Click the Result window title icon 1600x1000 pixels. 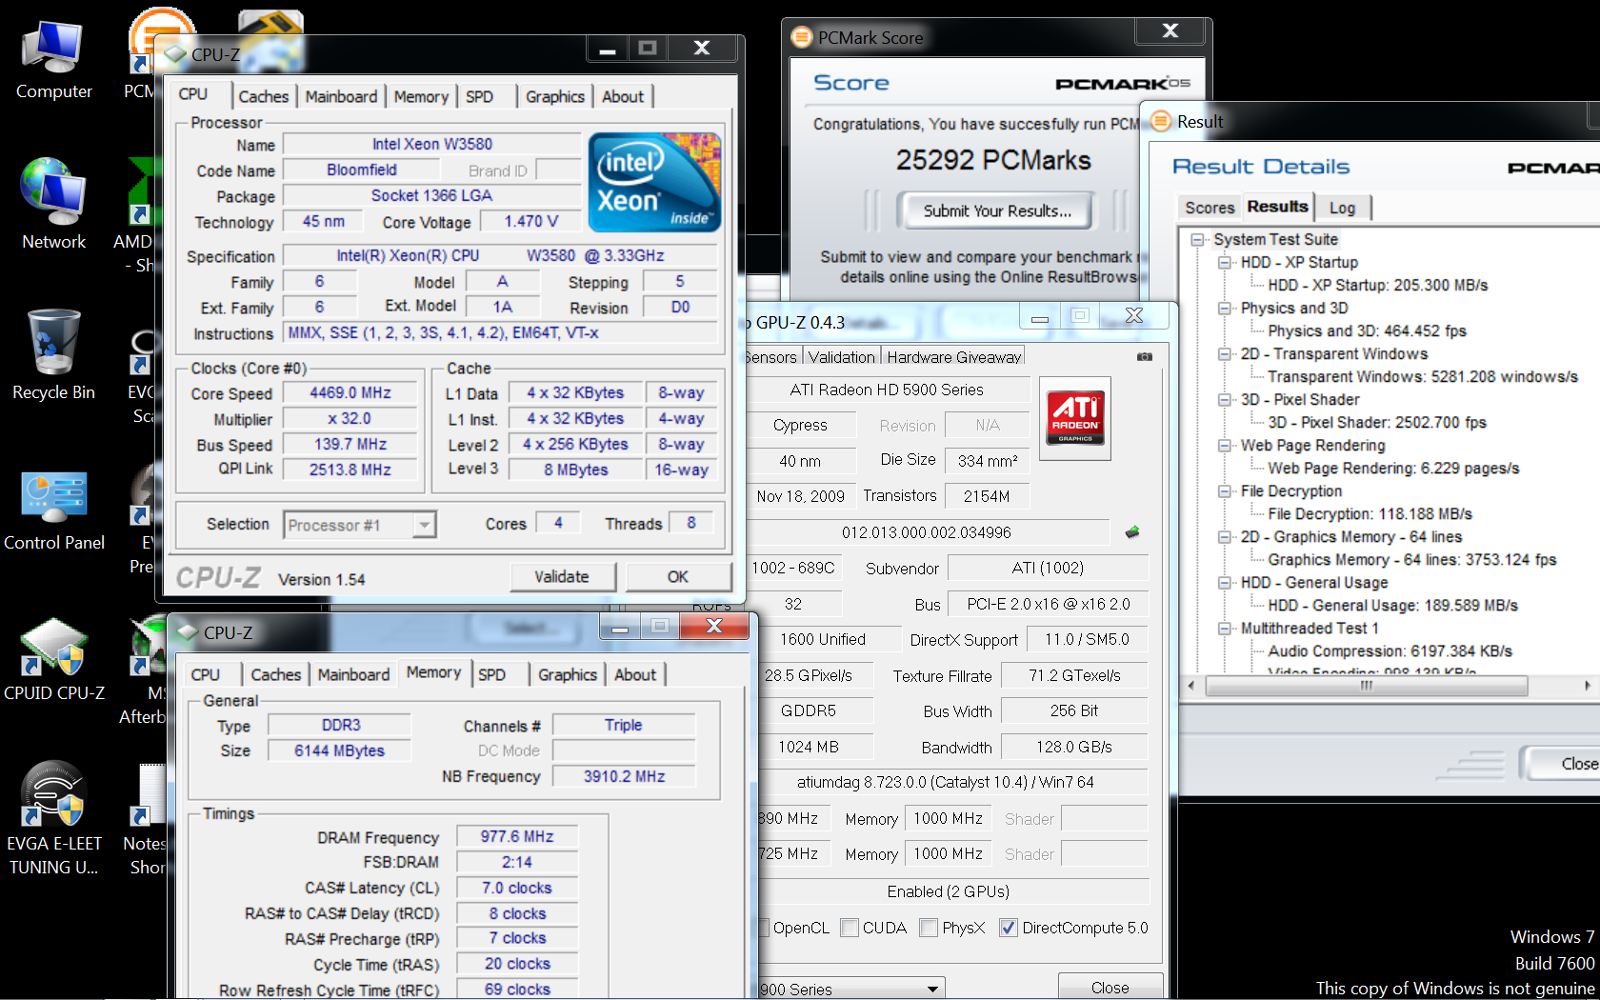coord(1161,121)
